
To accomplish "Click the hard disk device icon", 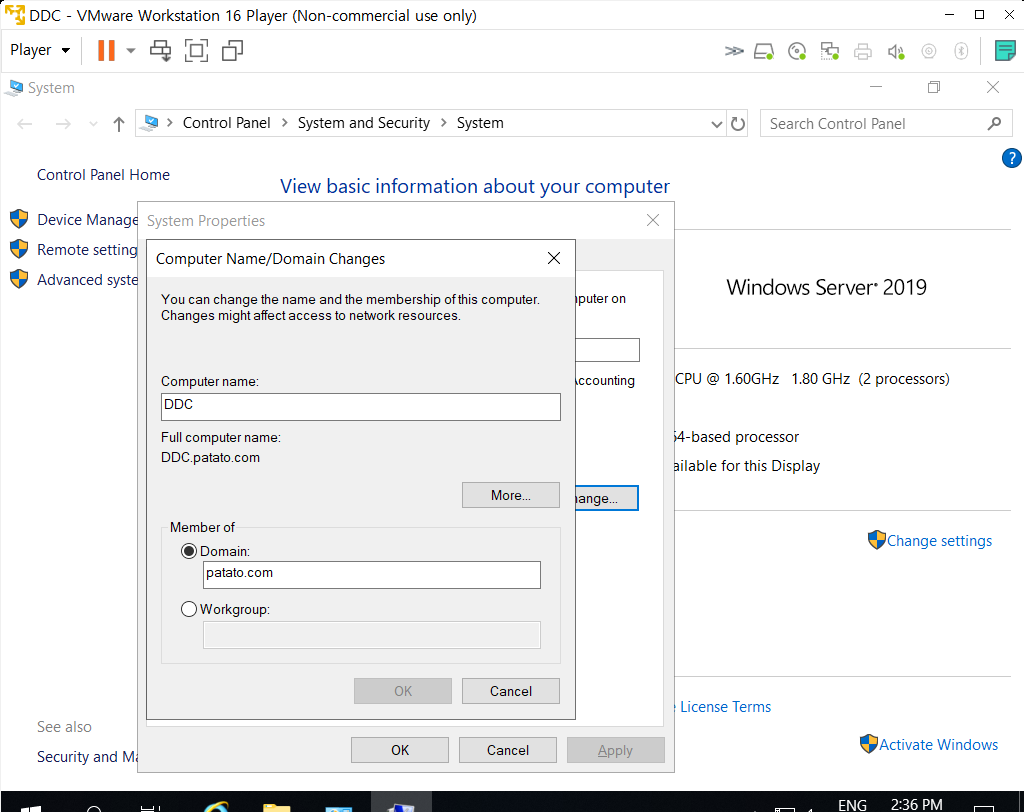I will point(764,51).
